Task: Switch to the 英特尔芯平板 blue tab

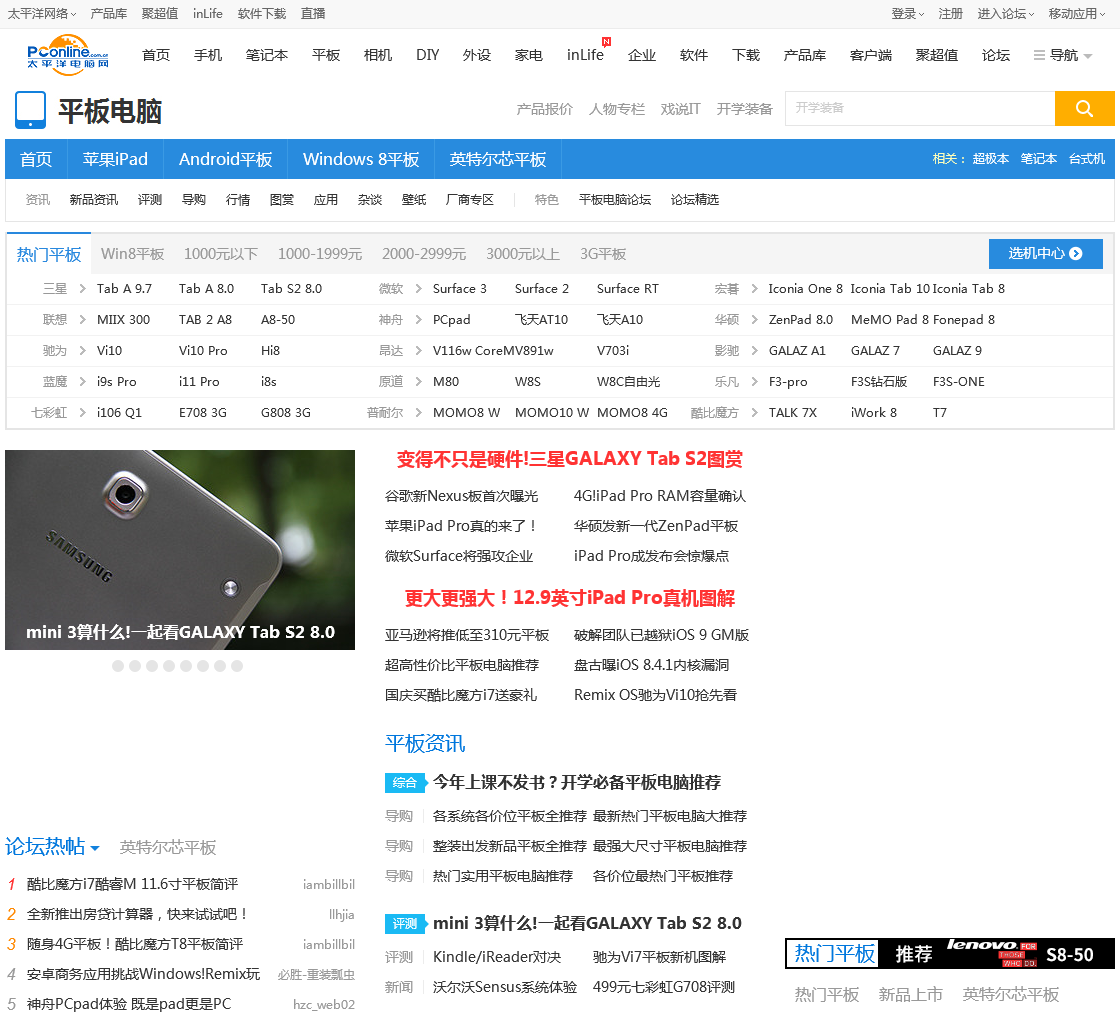Action: pos(498,159)
